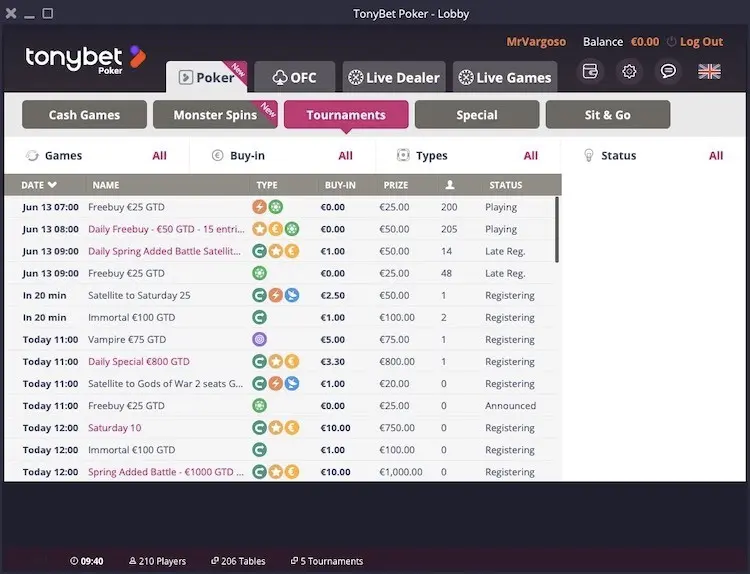The image size is (750, 574).
Task: Sort by the TYPE column header
Action: [266, 185]
